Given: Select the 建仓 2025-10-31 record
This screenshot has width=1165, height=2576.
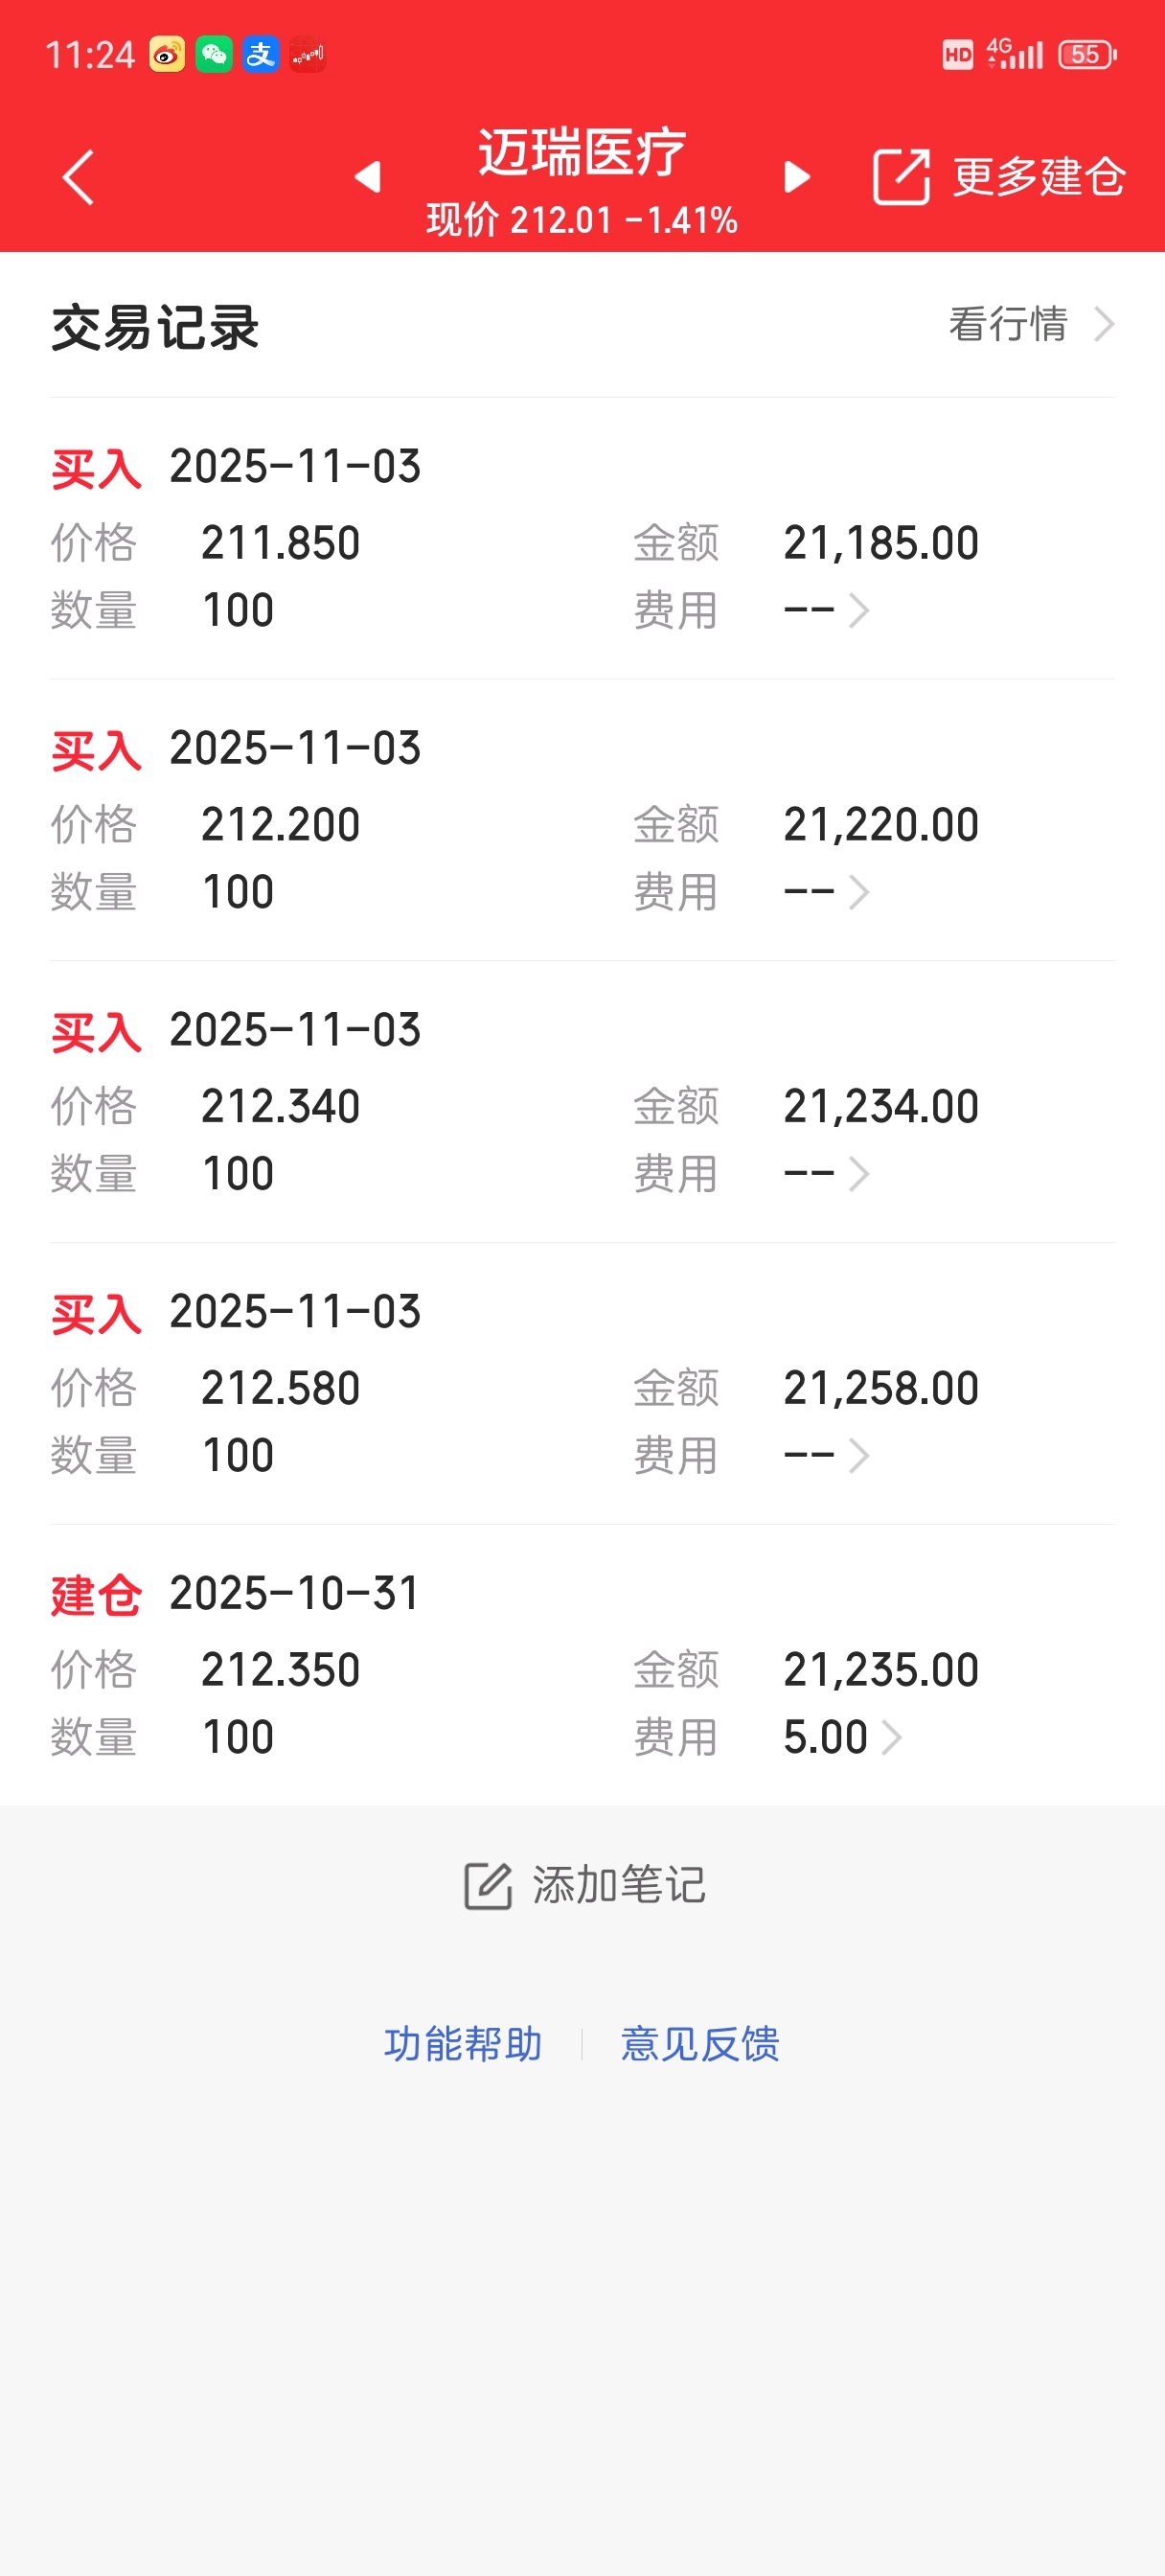Looking at the screenshot, I should click(582, 1665).
